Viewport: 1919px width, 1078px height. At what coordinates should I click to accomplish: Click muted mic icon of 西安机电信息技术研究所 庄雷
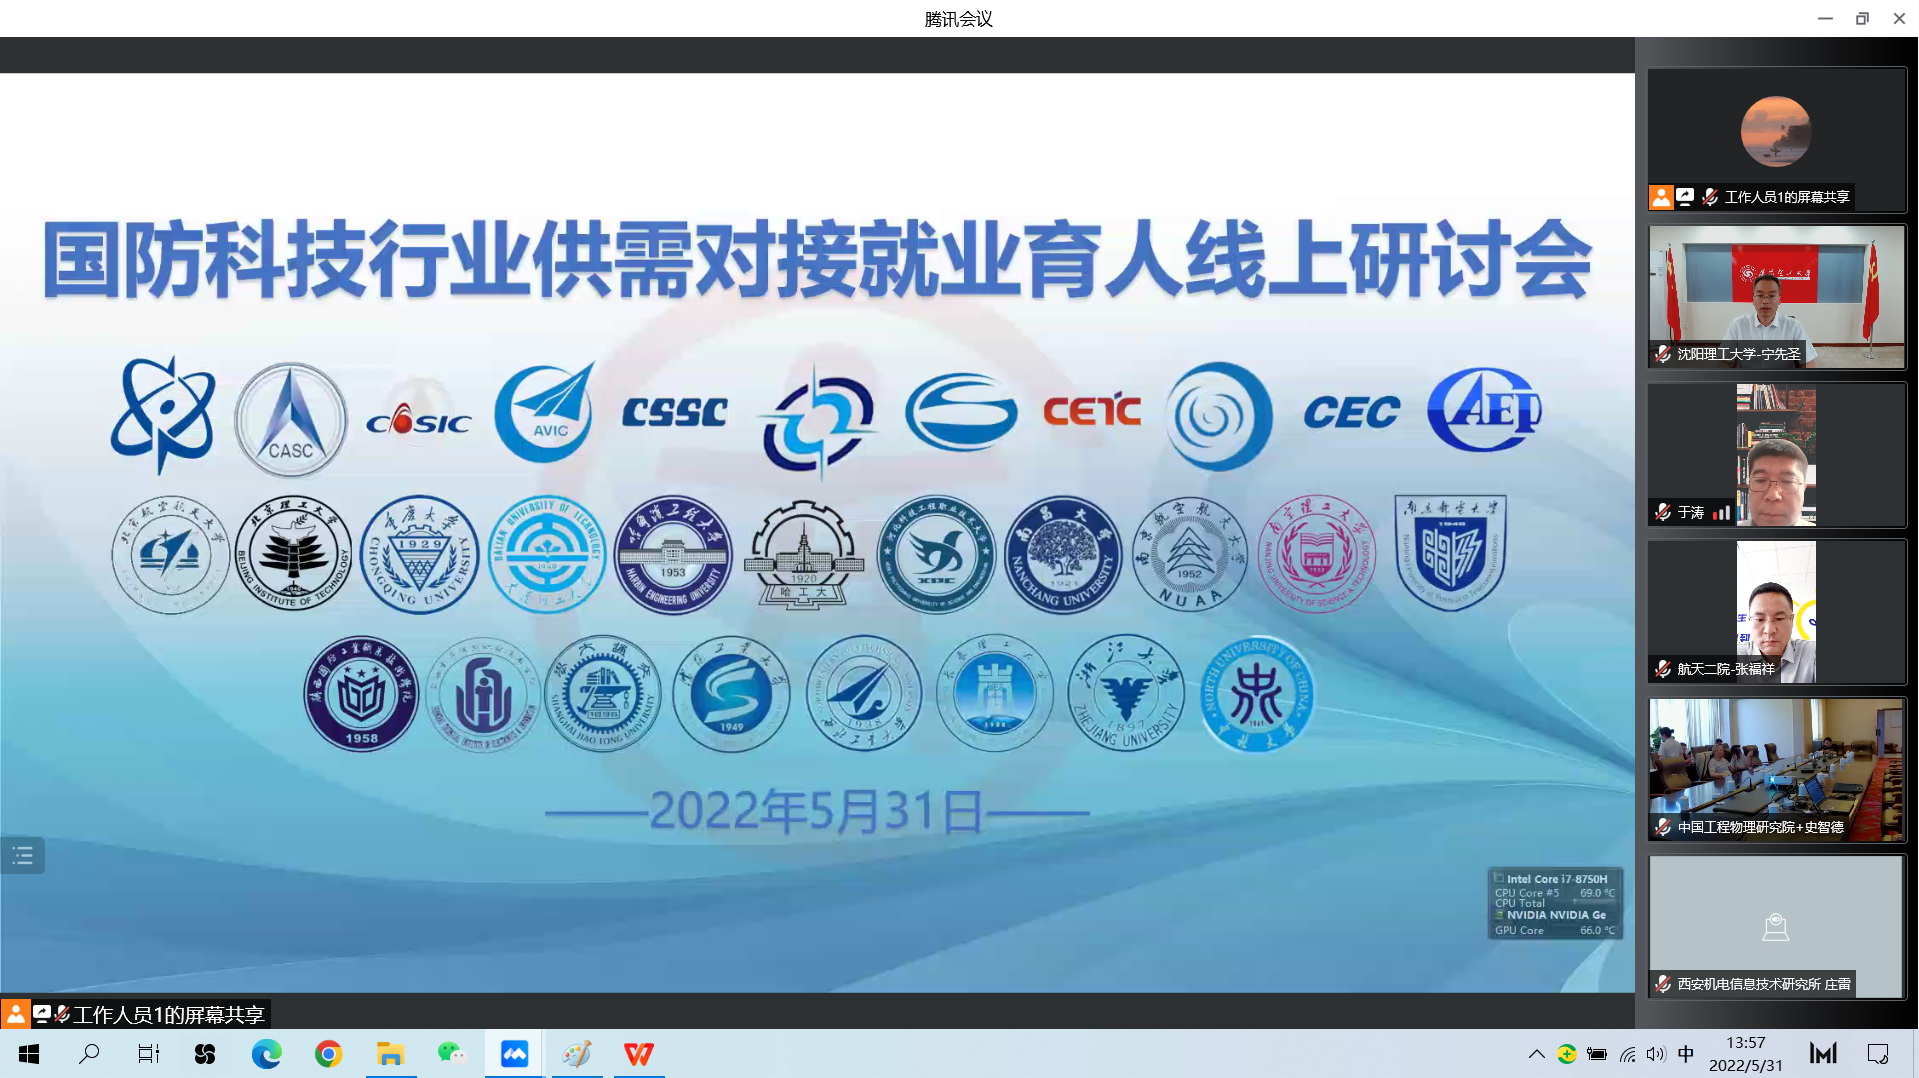point(1663,984)
